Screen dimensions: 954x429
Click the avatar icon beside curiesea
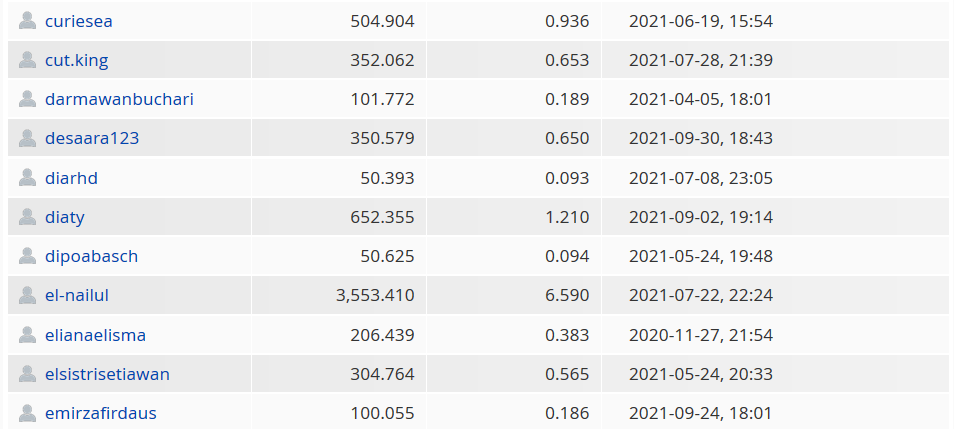pyautogui.click(x=27, y=21)
